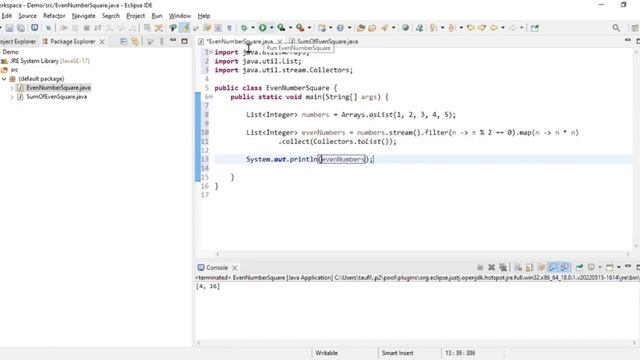Close the Package Explorer view
Viewport: 640px width, 360px height.
tap(102, 42)
